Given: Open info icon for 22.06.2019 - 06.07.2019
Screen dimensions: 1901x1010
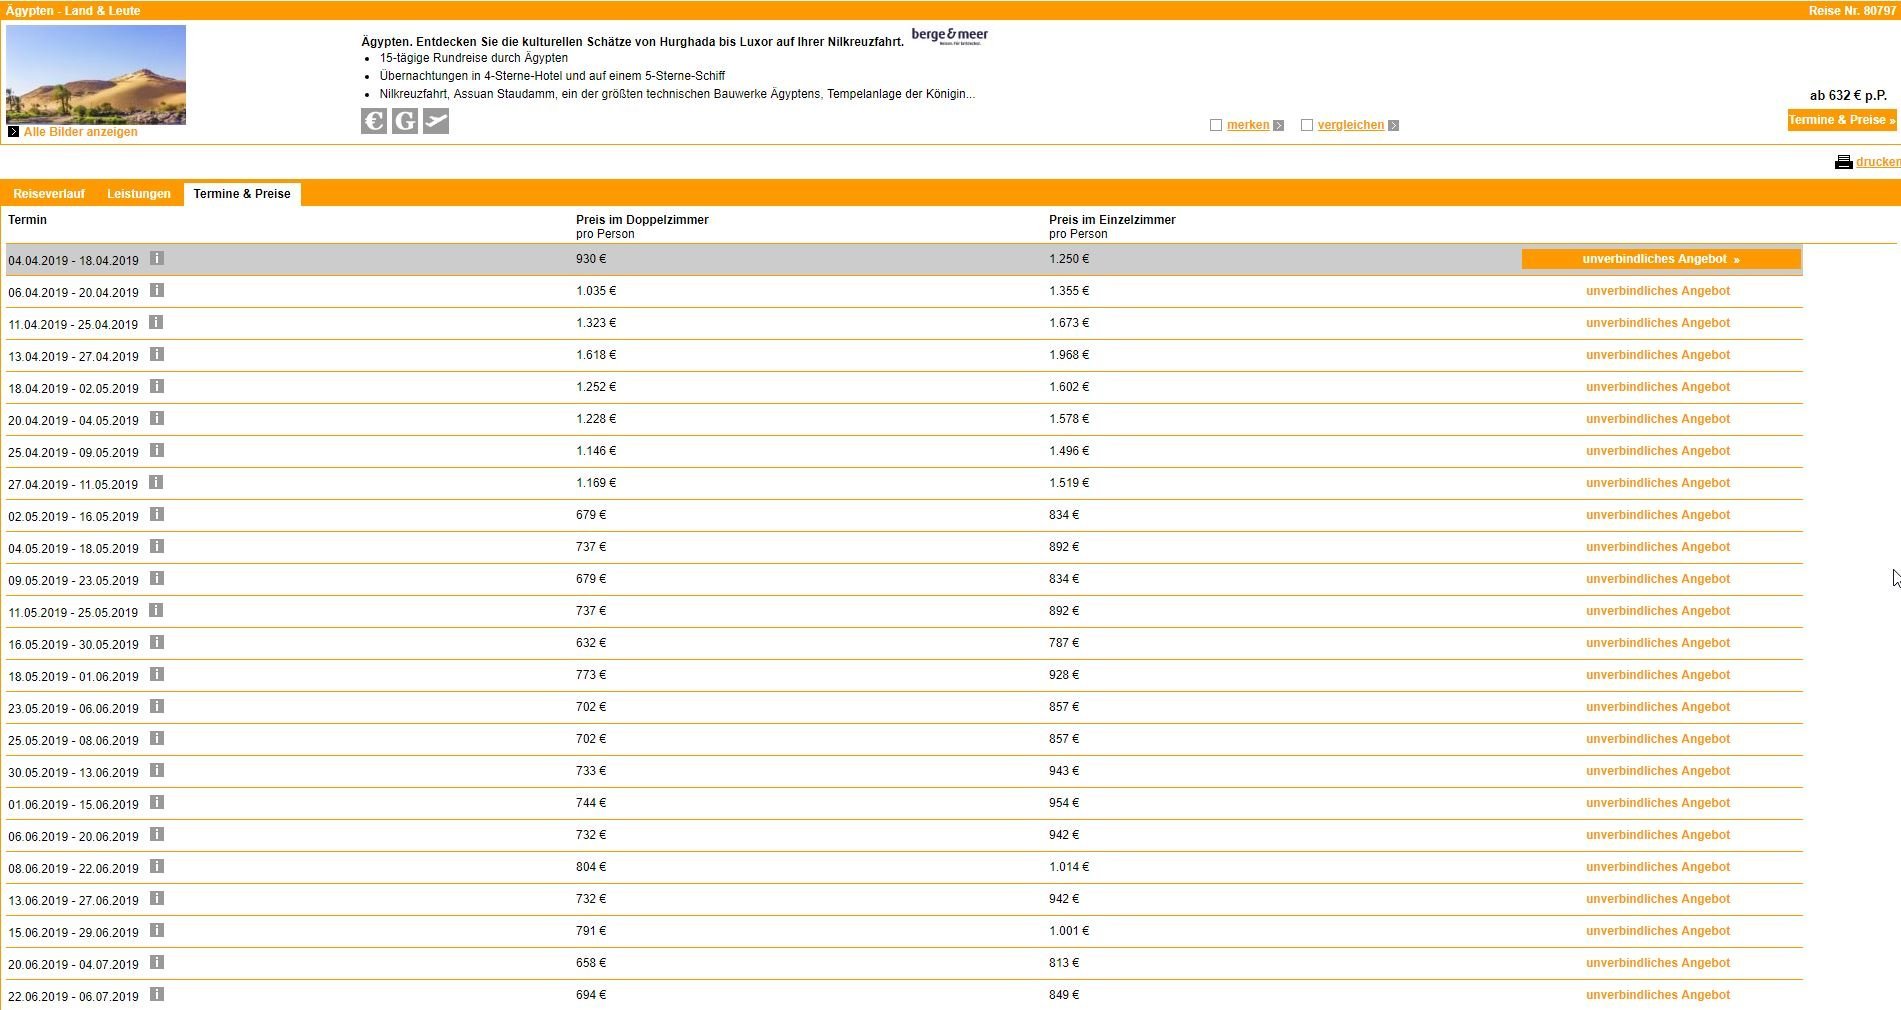Looking at the screenshot, I should pyautogui.click(x=157, y=994).
